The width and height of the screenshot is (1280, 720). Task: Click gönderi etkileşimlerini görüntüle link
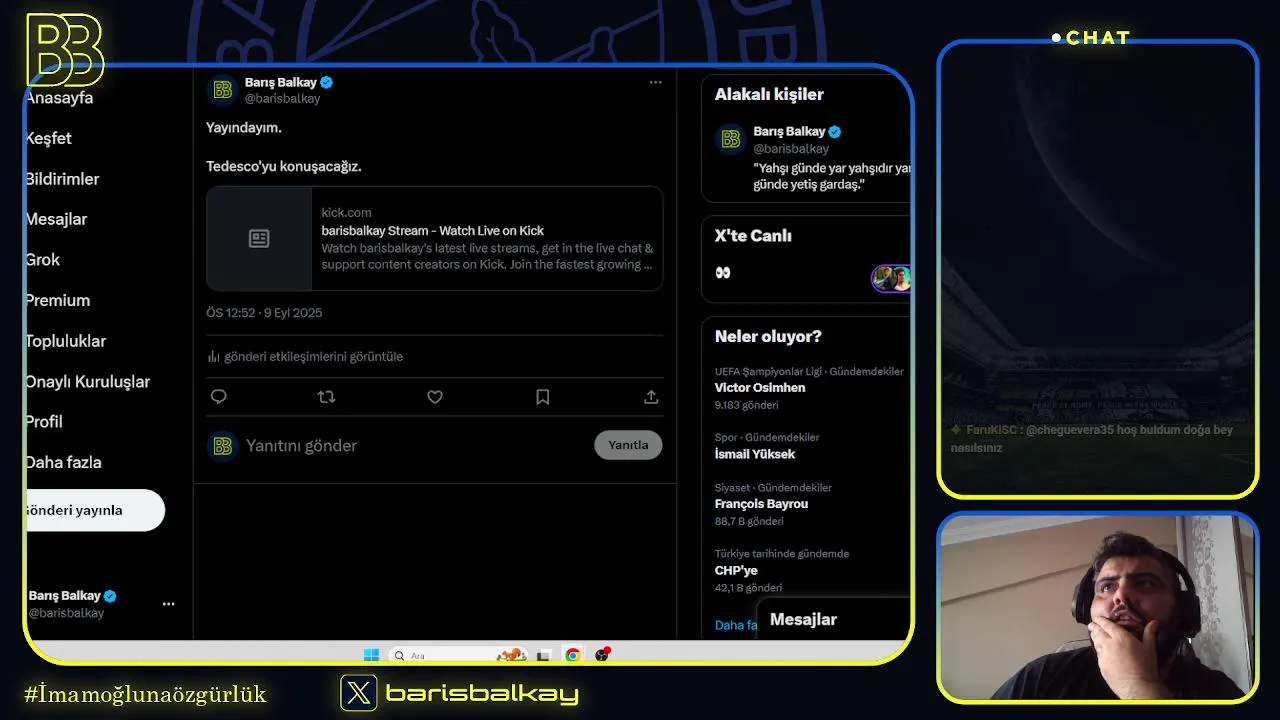tap(313, 356)
